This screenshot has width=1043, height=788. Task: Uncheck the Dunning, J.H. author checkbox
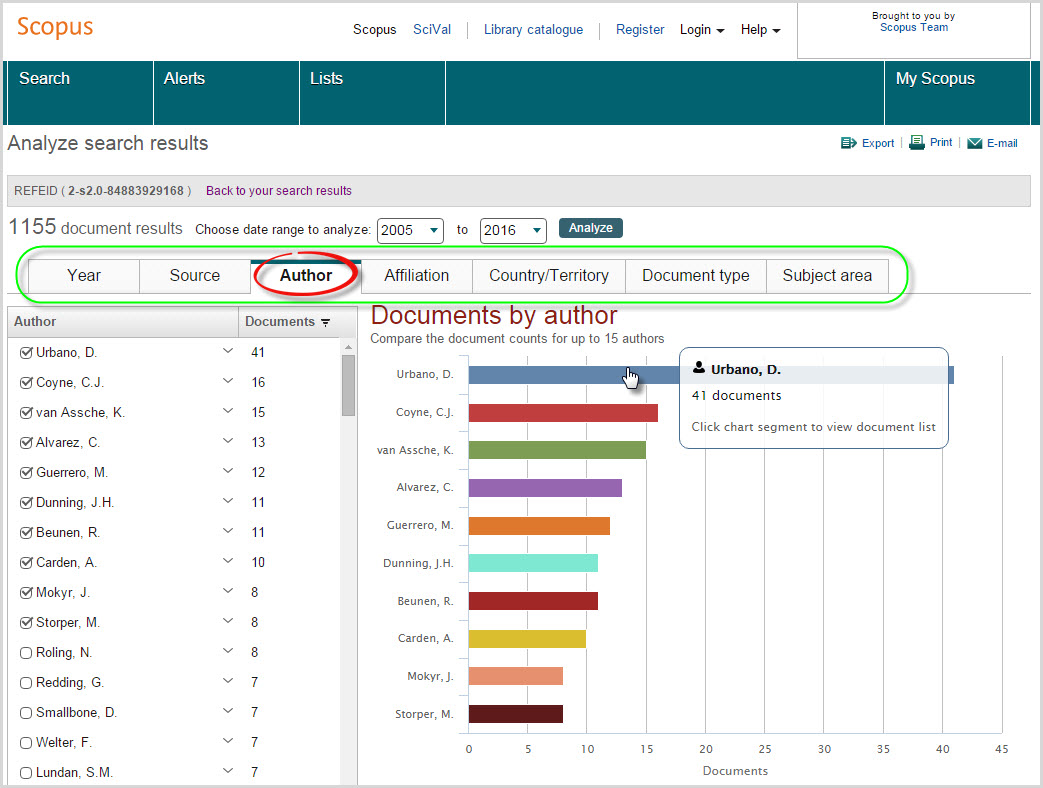(26, 503)
